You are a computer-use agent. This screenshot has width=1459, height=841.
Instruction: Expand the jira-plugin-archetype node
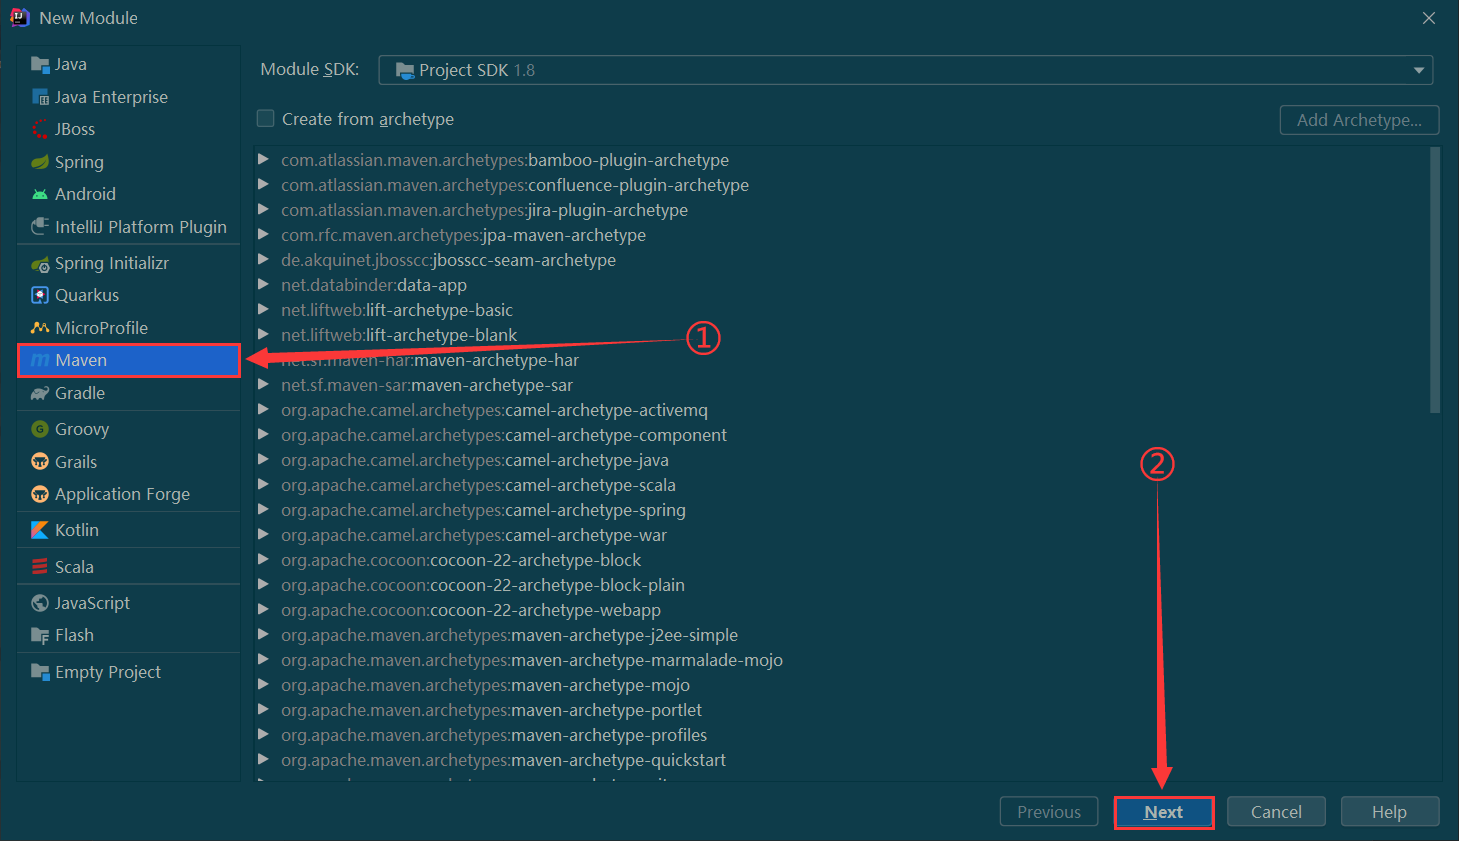pyautogui.click(x=263, y=209)
